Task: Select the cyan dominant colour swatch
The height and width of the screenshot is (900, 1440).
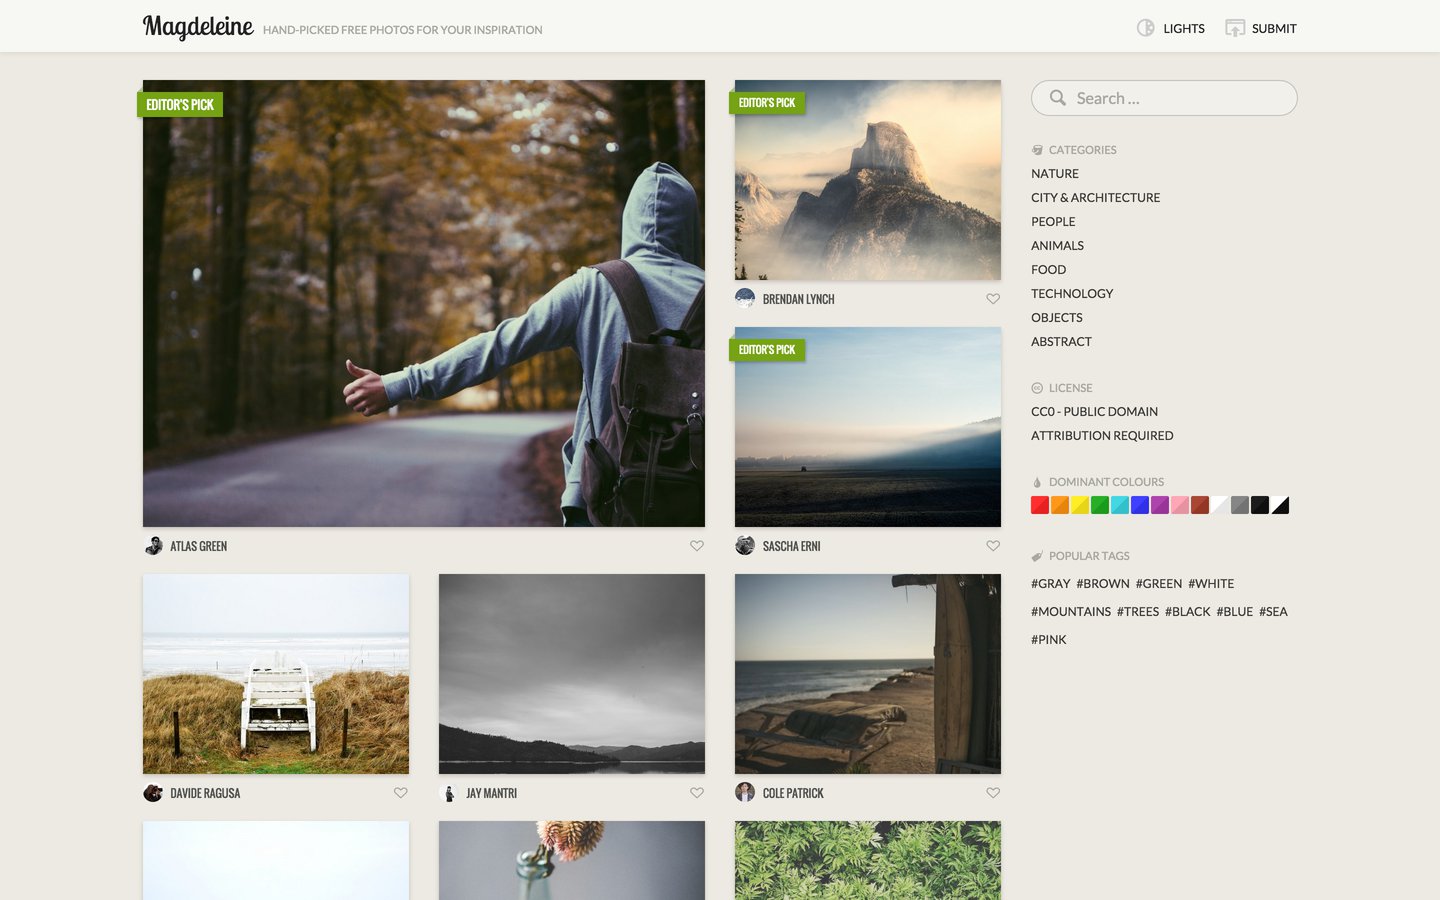Action: pyautogui.click(x=1120, y=505)
